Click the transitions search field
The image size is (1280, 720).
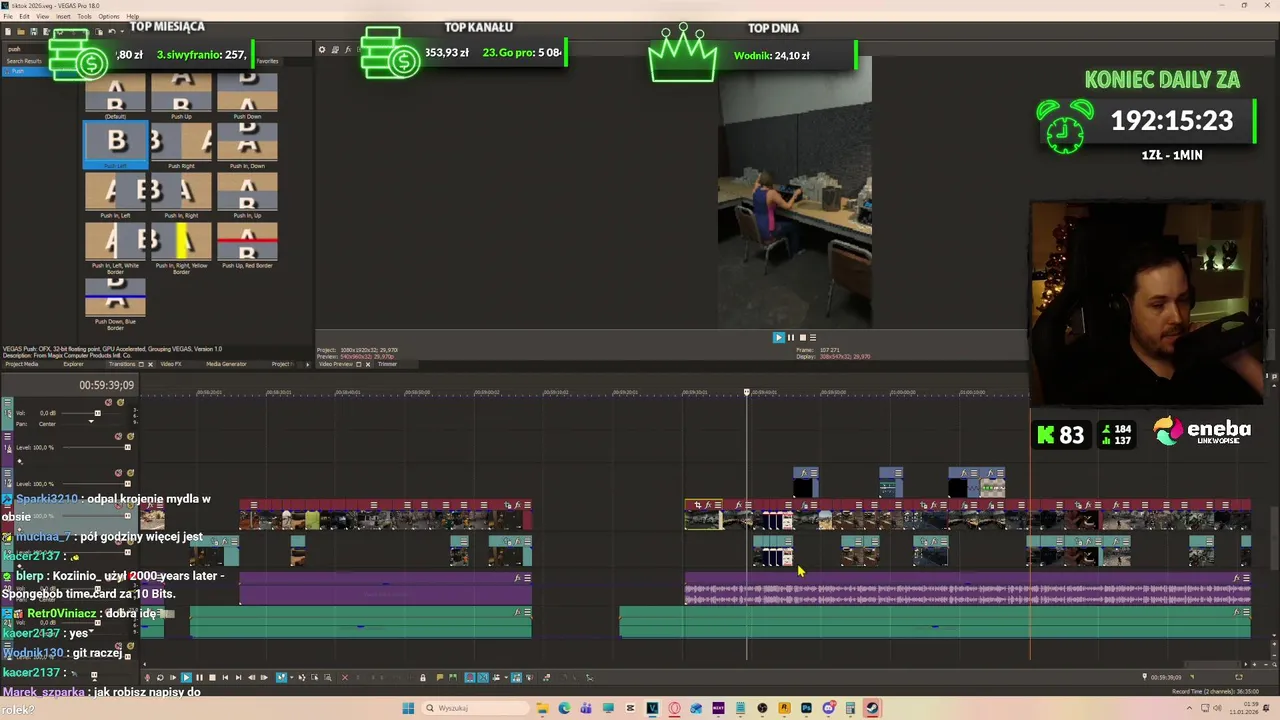30,49
